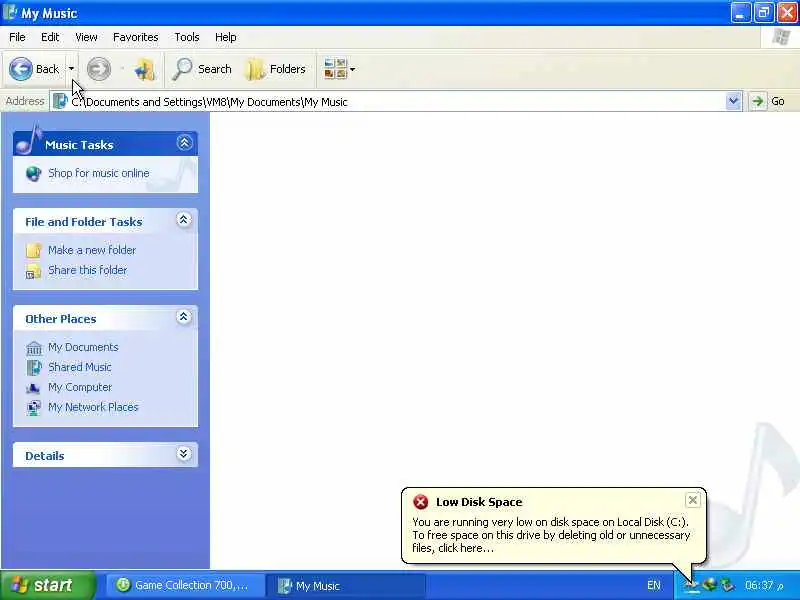The width and height of the screenshot is (800, 600).
Task: Click the My Documents icon in sidebar
Action: point(34,348)
